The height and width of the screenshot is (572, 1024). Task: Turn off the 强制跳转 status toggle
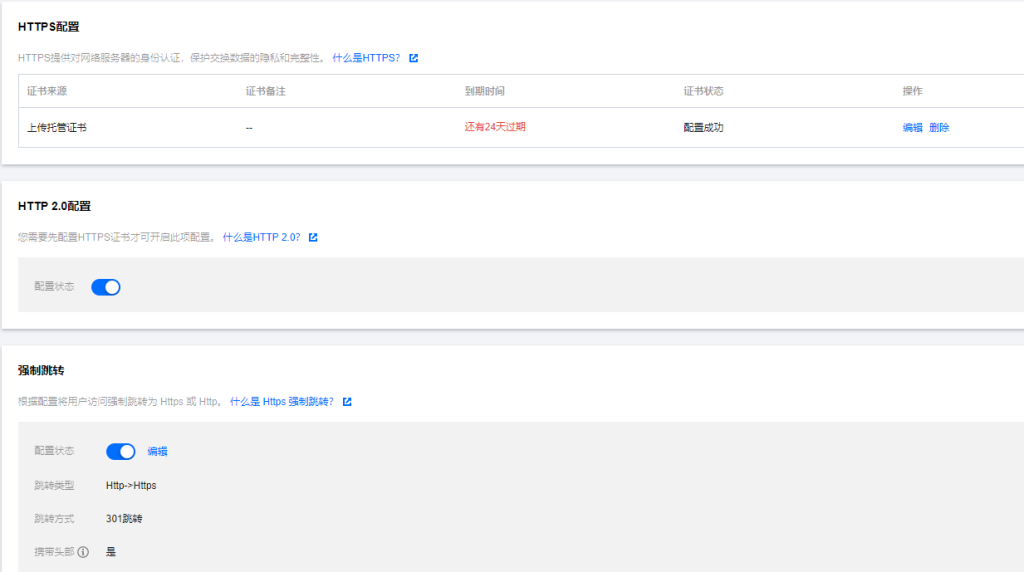(x=120, y=451)
